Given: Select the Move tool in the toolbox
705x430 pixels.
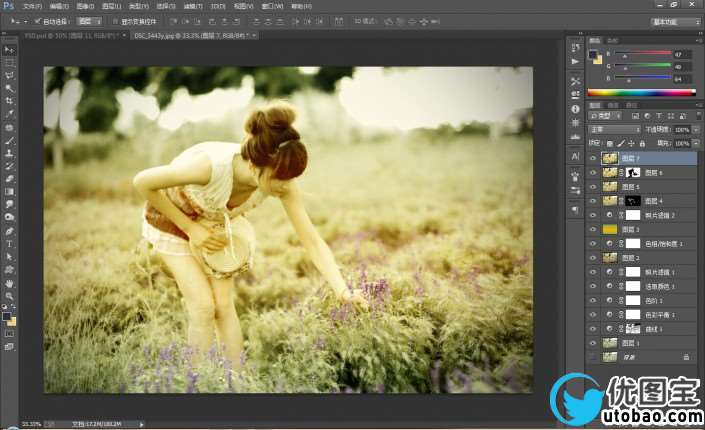Looking at the screenshot, I should pos(9,50).
